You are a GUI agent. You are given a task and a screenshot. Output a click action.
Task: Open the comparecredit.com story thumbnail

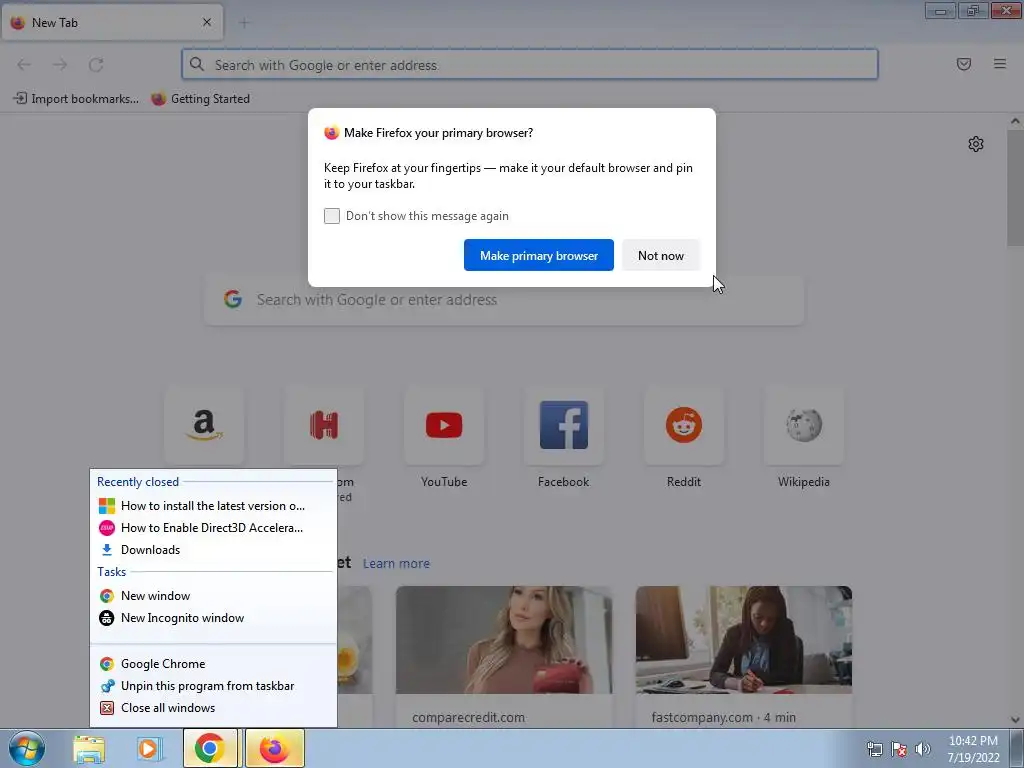[504, 640]
